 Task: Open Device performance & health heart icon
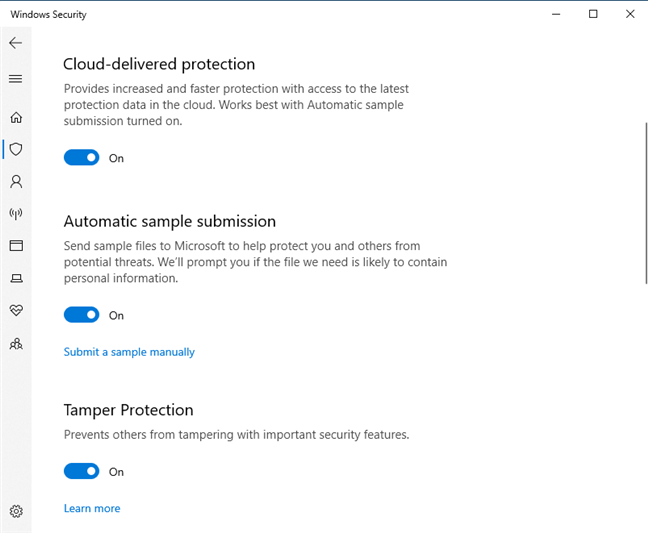pos(15,311)
